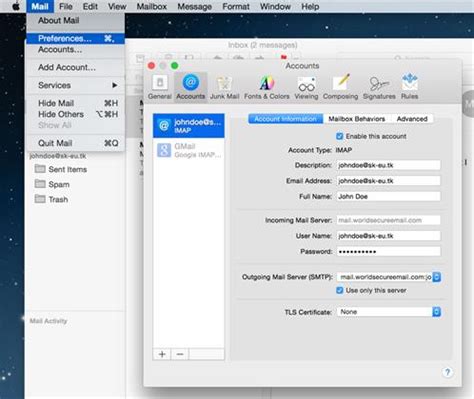Click Mail Activity label in sidebar
Screen dimensions: 474x399
pyautogui.click(x=48, y=321)
